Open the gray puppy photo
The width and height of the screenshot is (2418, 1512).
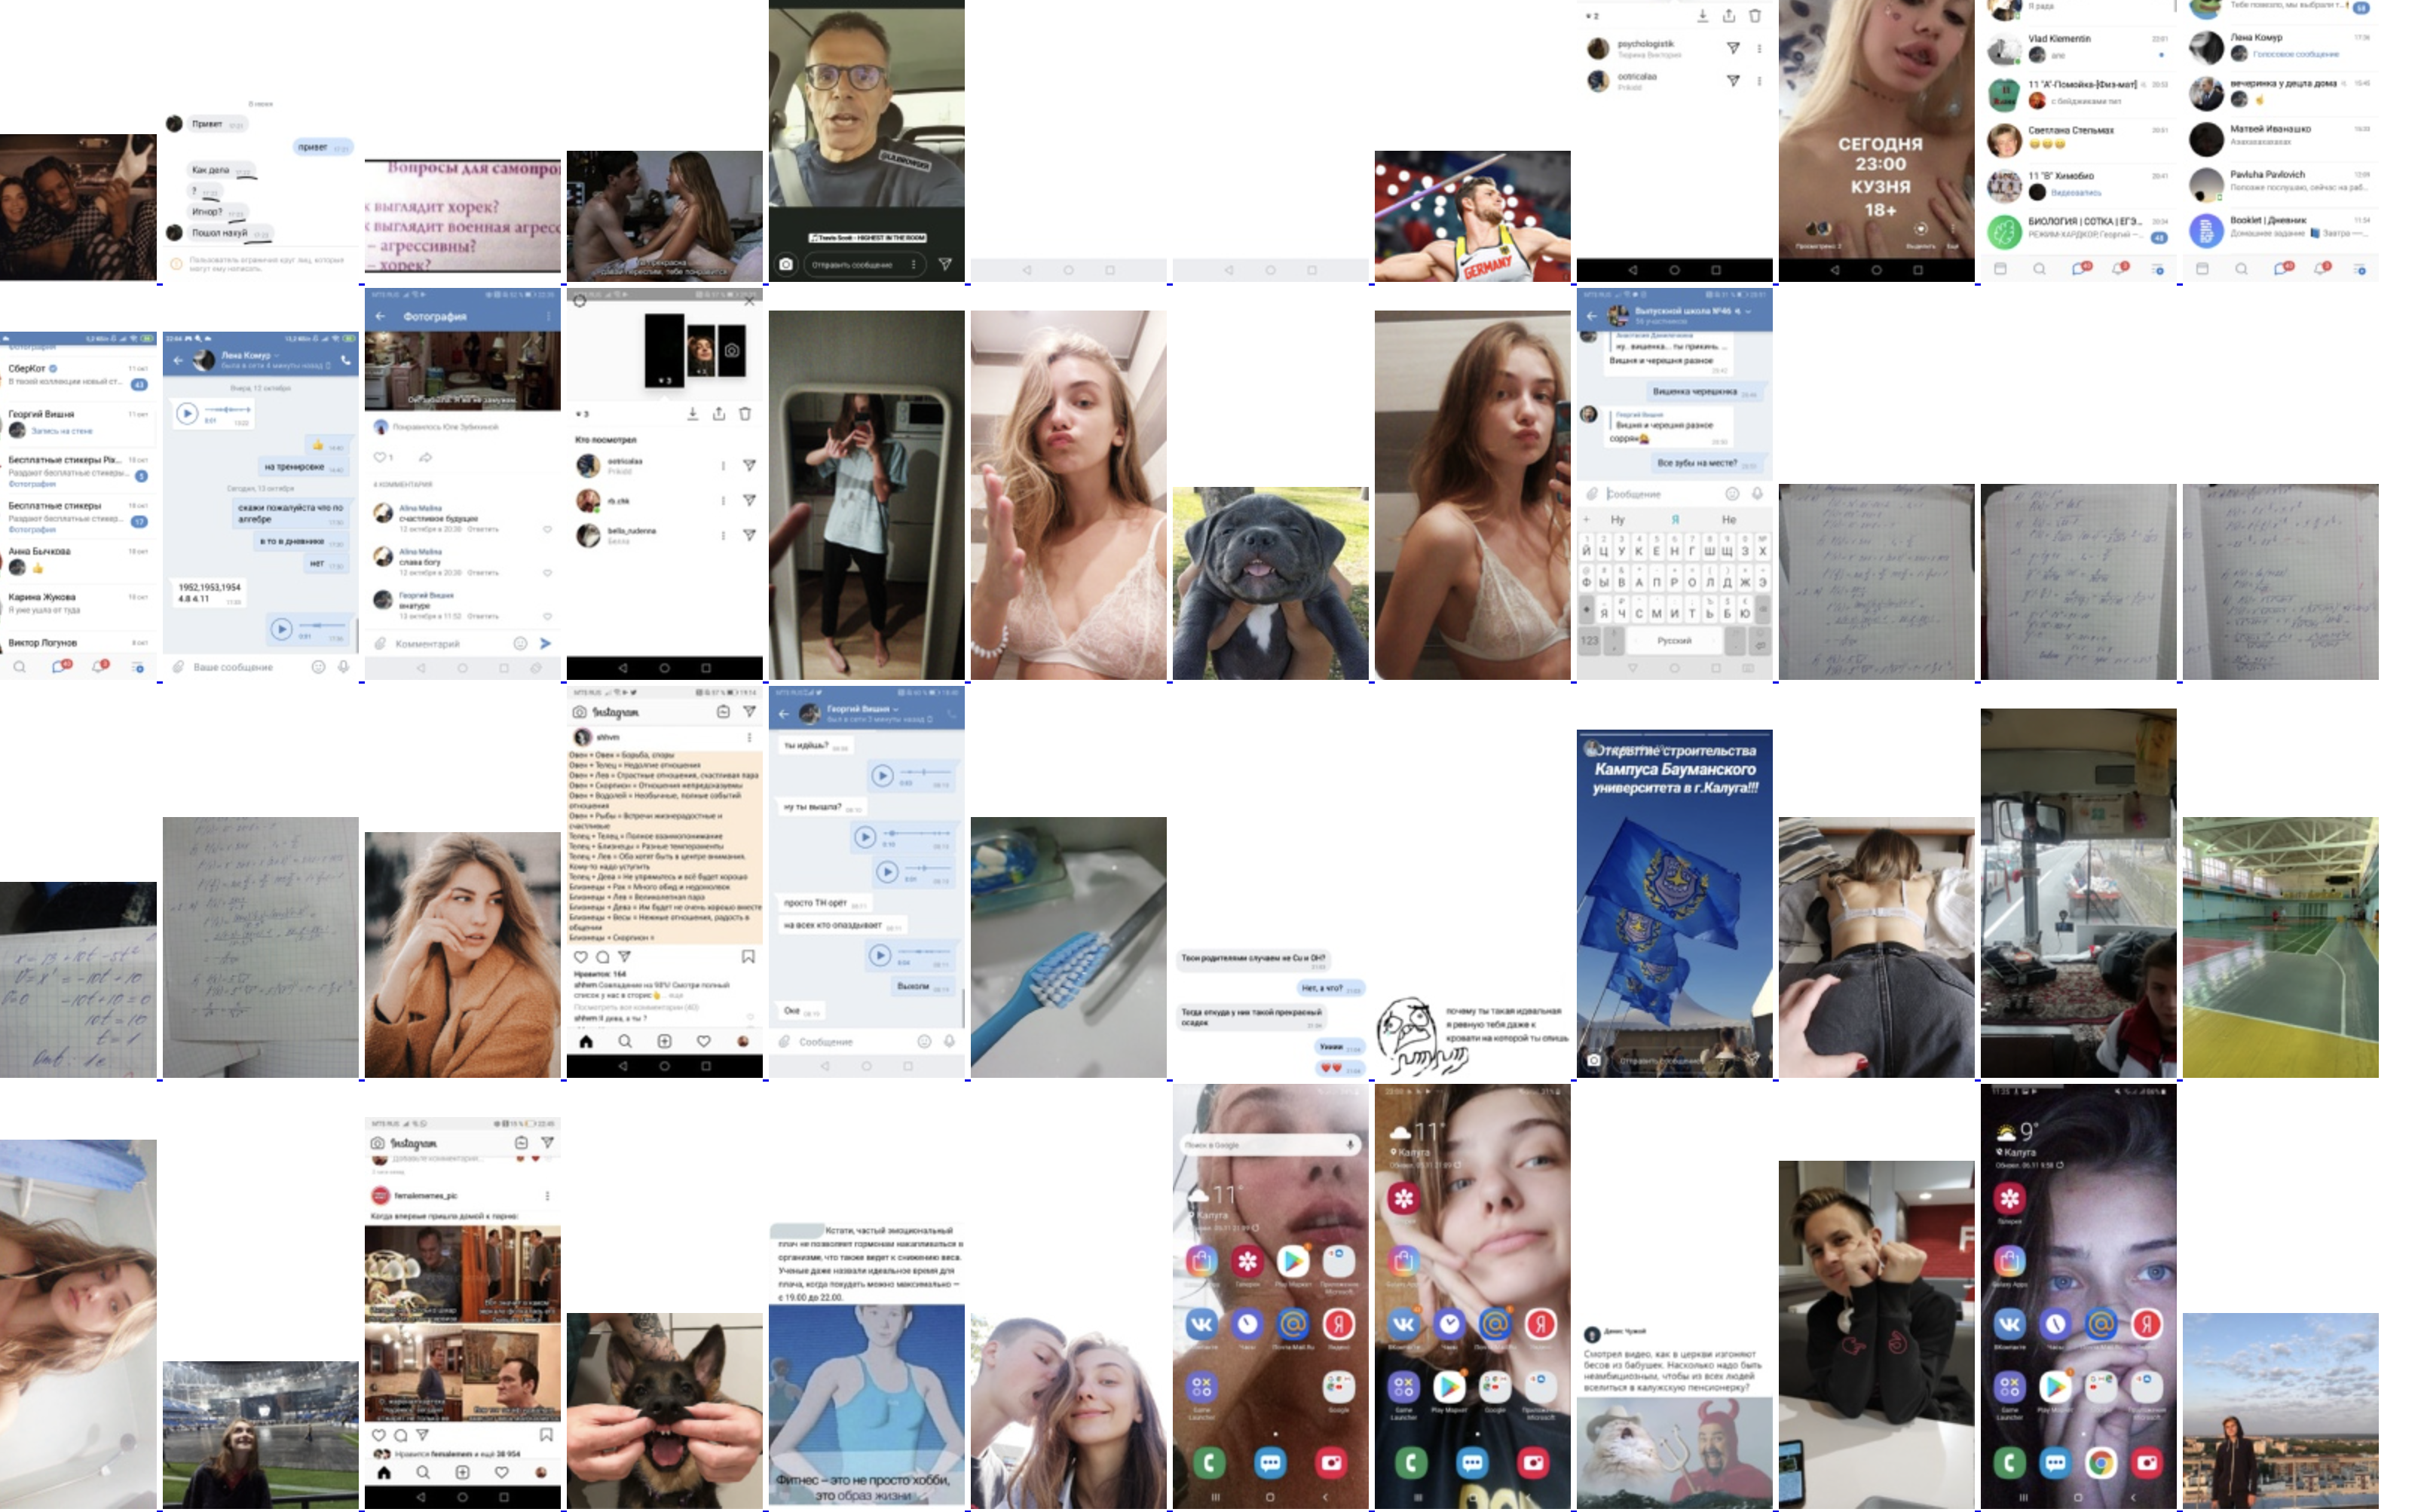pyautogui.click(x=1270, y=583)
